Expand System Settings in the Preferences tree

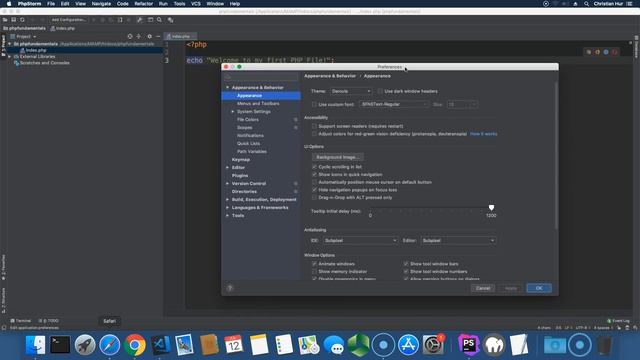233,111
